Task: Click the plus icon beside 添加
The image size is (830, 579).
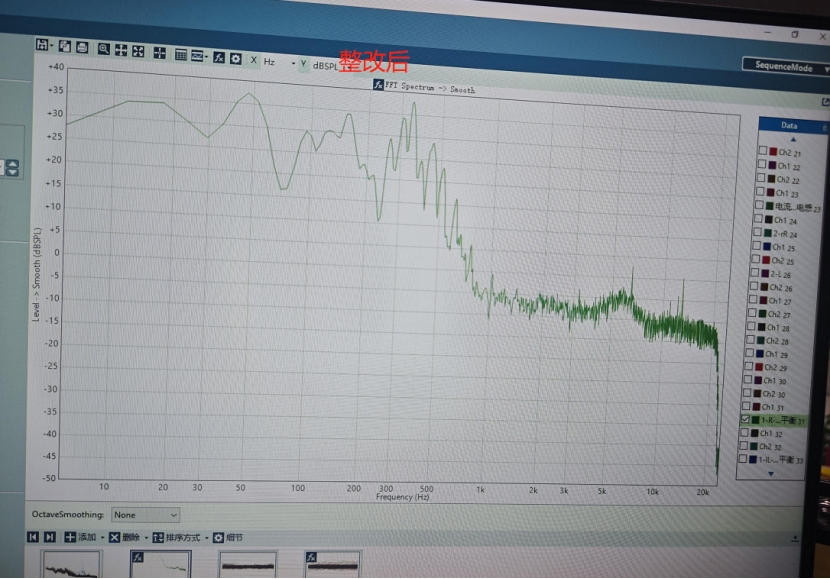Action: tap(70, 537)
